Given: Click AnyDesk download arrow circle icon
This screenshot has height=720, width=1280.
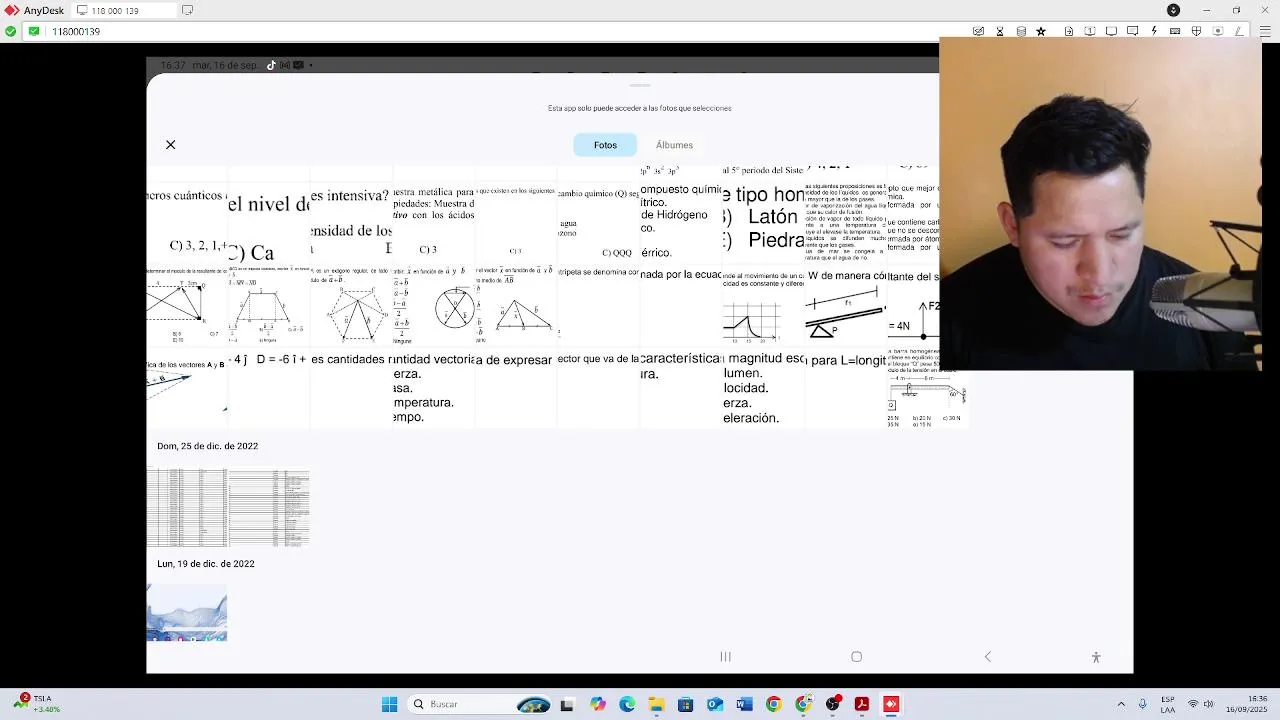Looking at the screenshot, I should coord(1174,10).
